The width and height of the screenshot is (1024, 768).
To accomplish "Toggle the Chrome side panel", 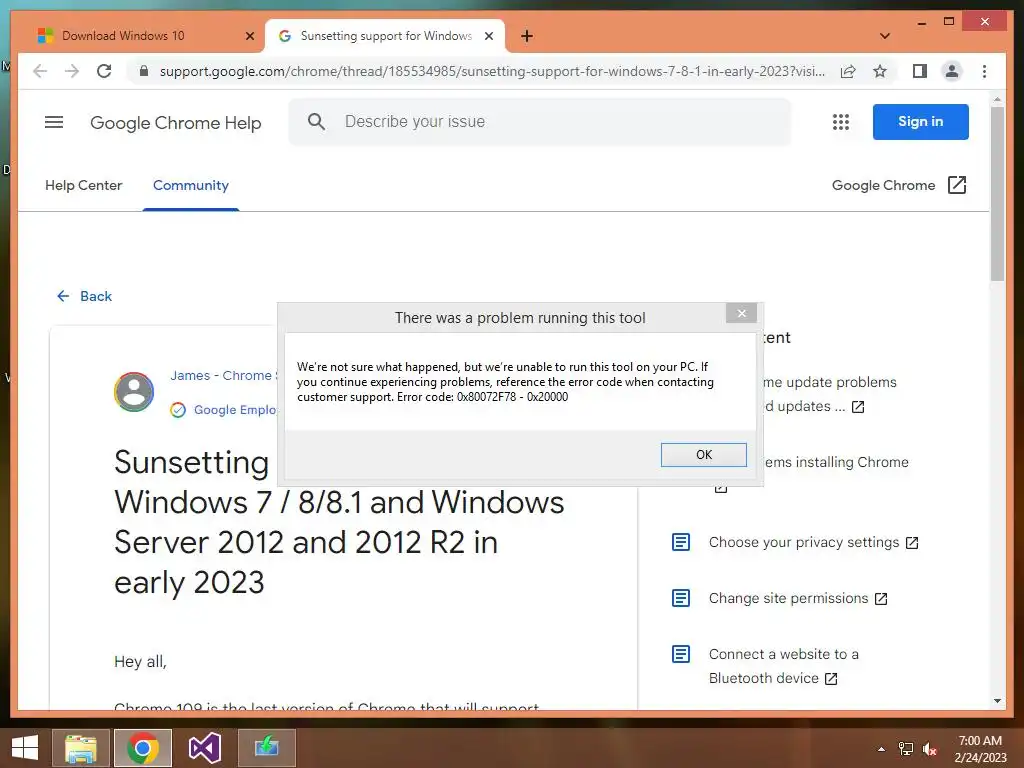I will [920, 71].
